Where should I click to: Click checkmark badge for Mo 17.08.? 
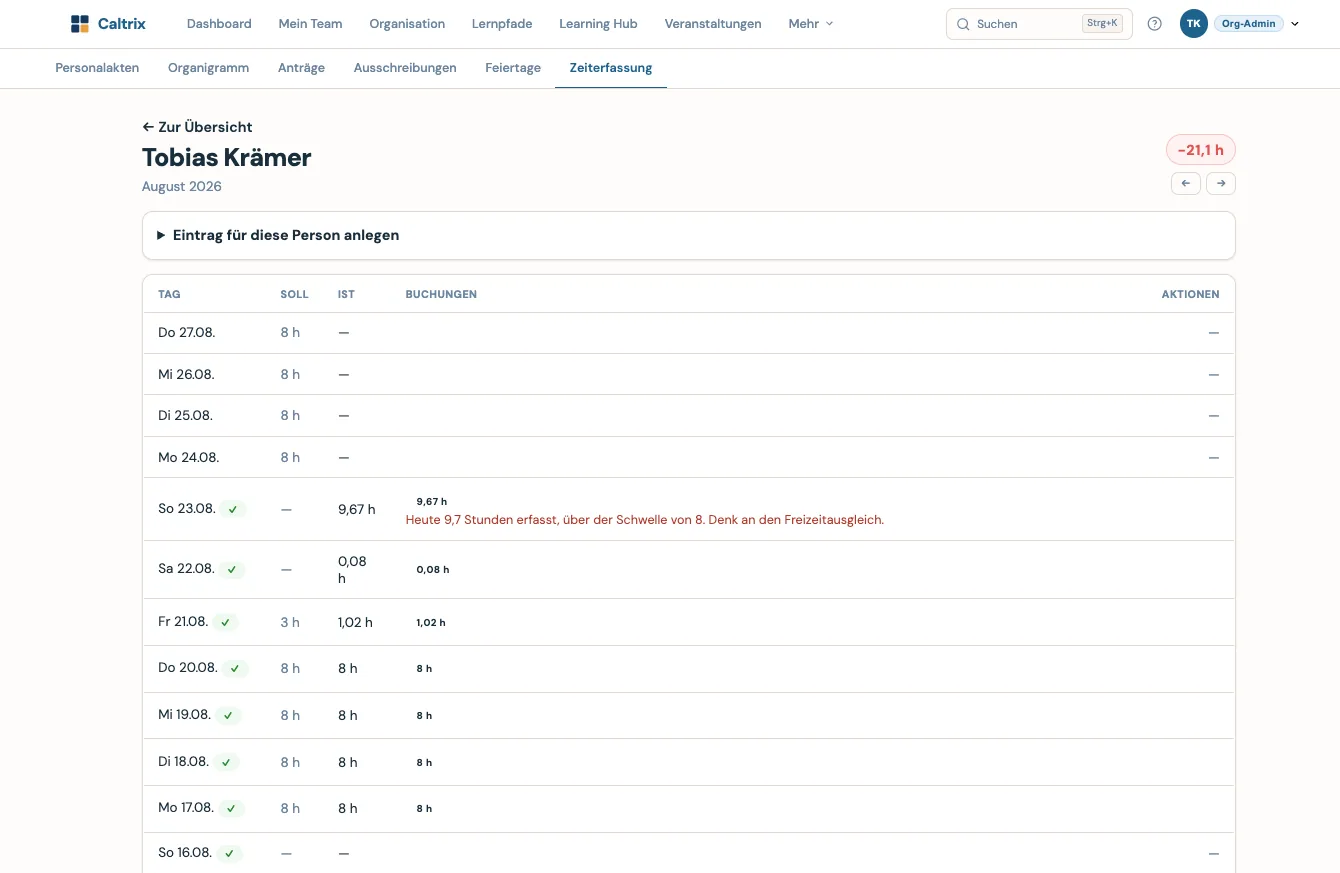point(232,808)
